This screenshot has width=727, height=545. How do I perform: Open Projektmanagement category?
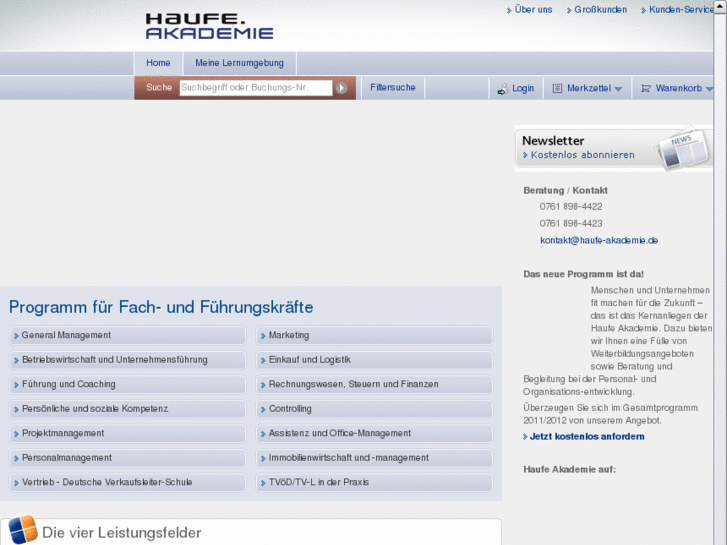tap(127, 434)
